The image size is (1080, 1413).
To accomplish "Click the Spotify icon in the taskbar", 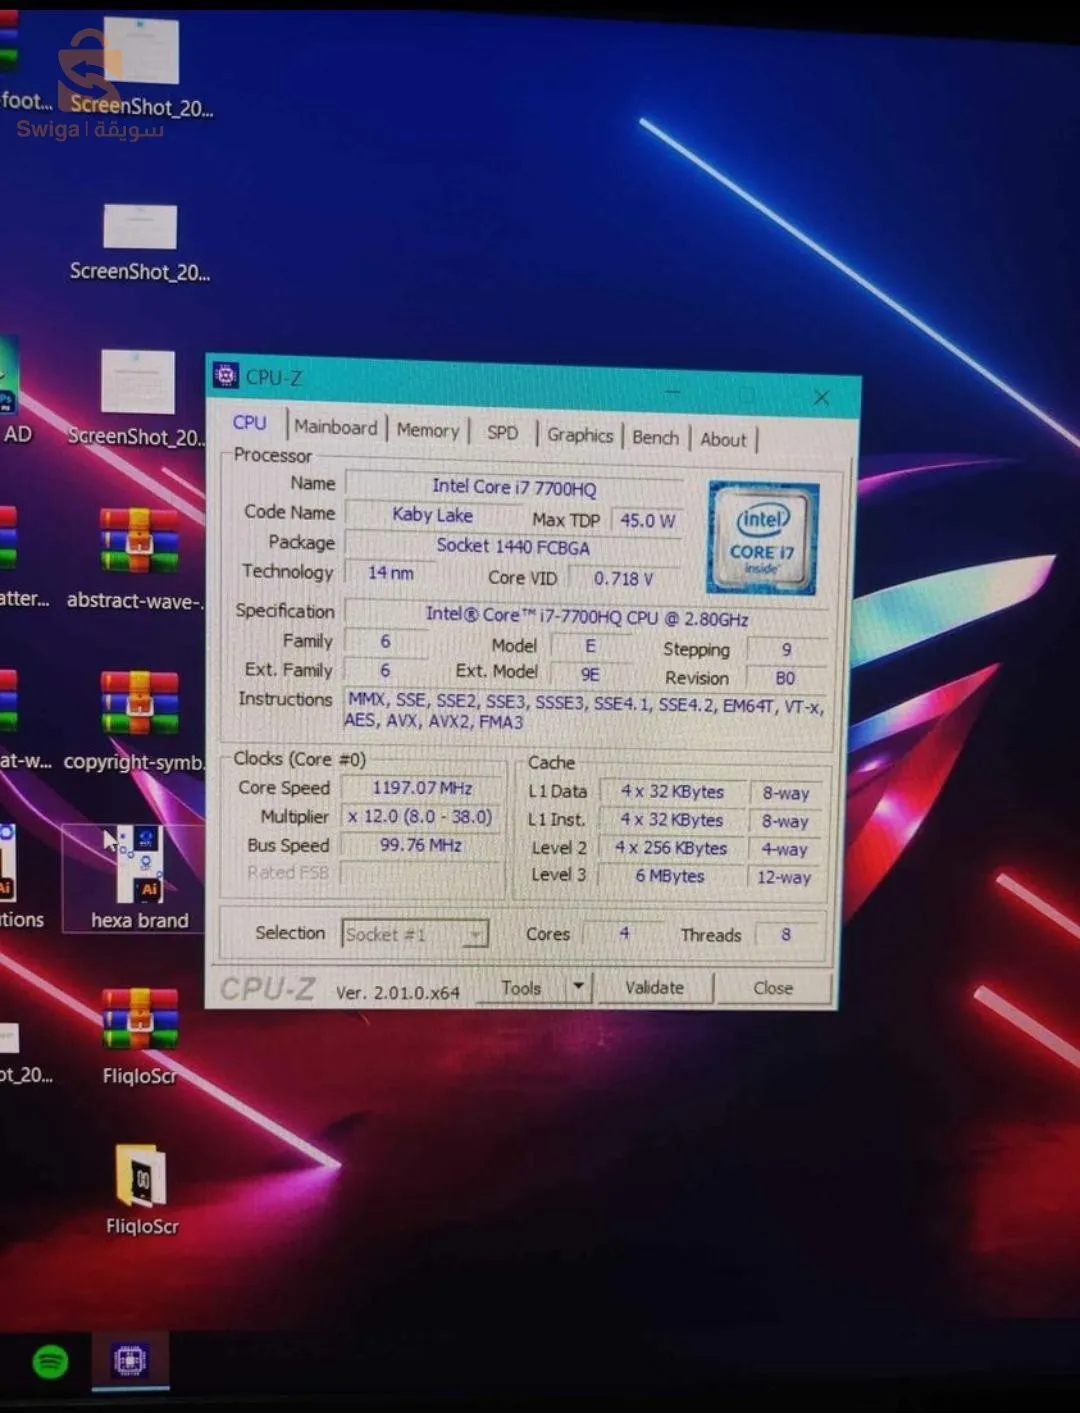I will click(50, 1361).
